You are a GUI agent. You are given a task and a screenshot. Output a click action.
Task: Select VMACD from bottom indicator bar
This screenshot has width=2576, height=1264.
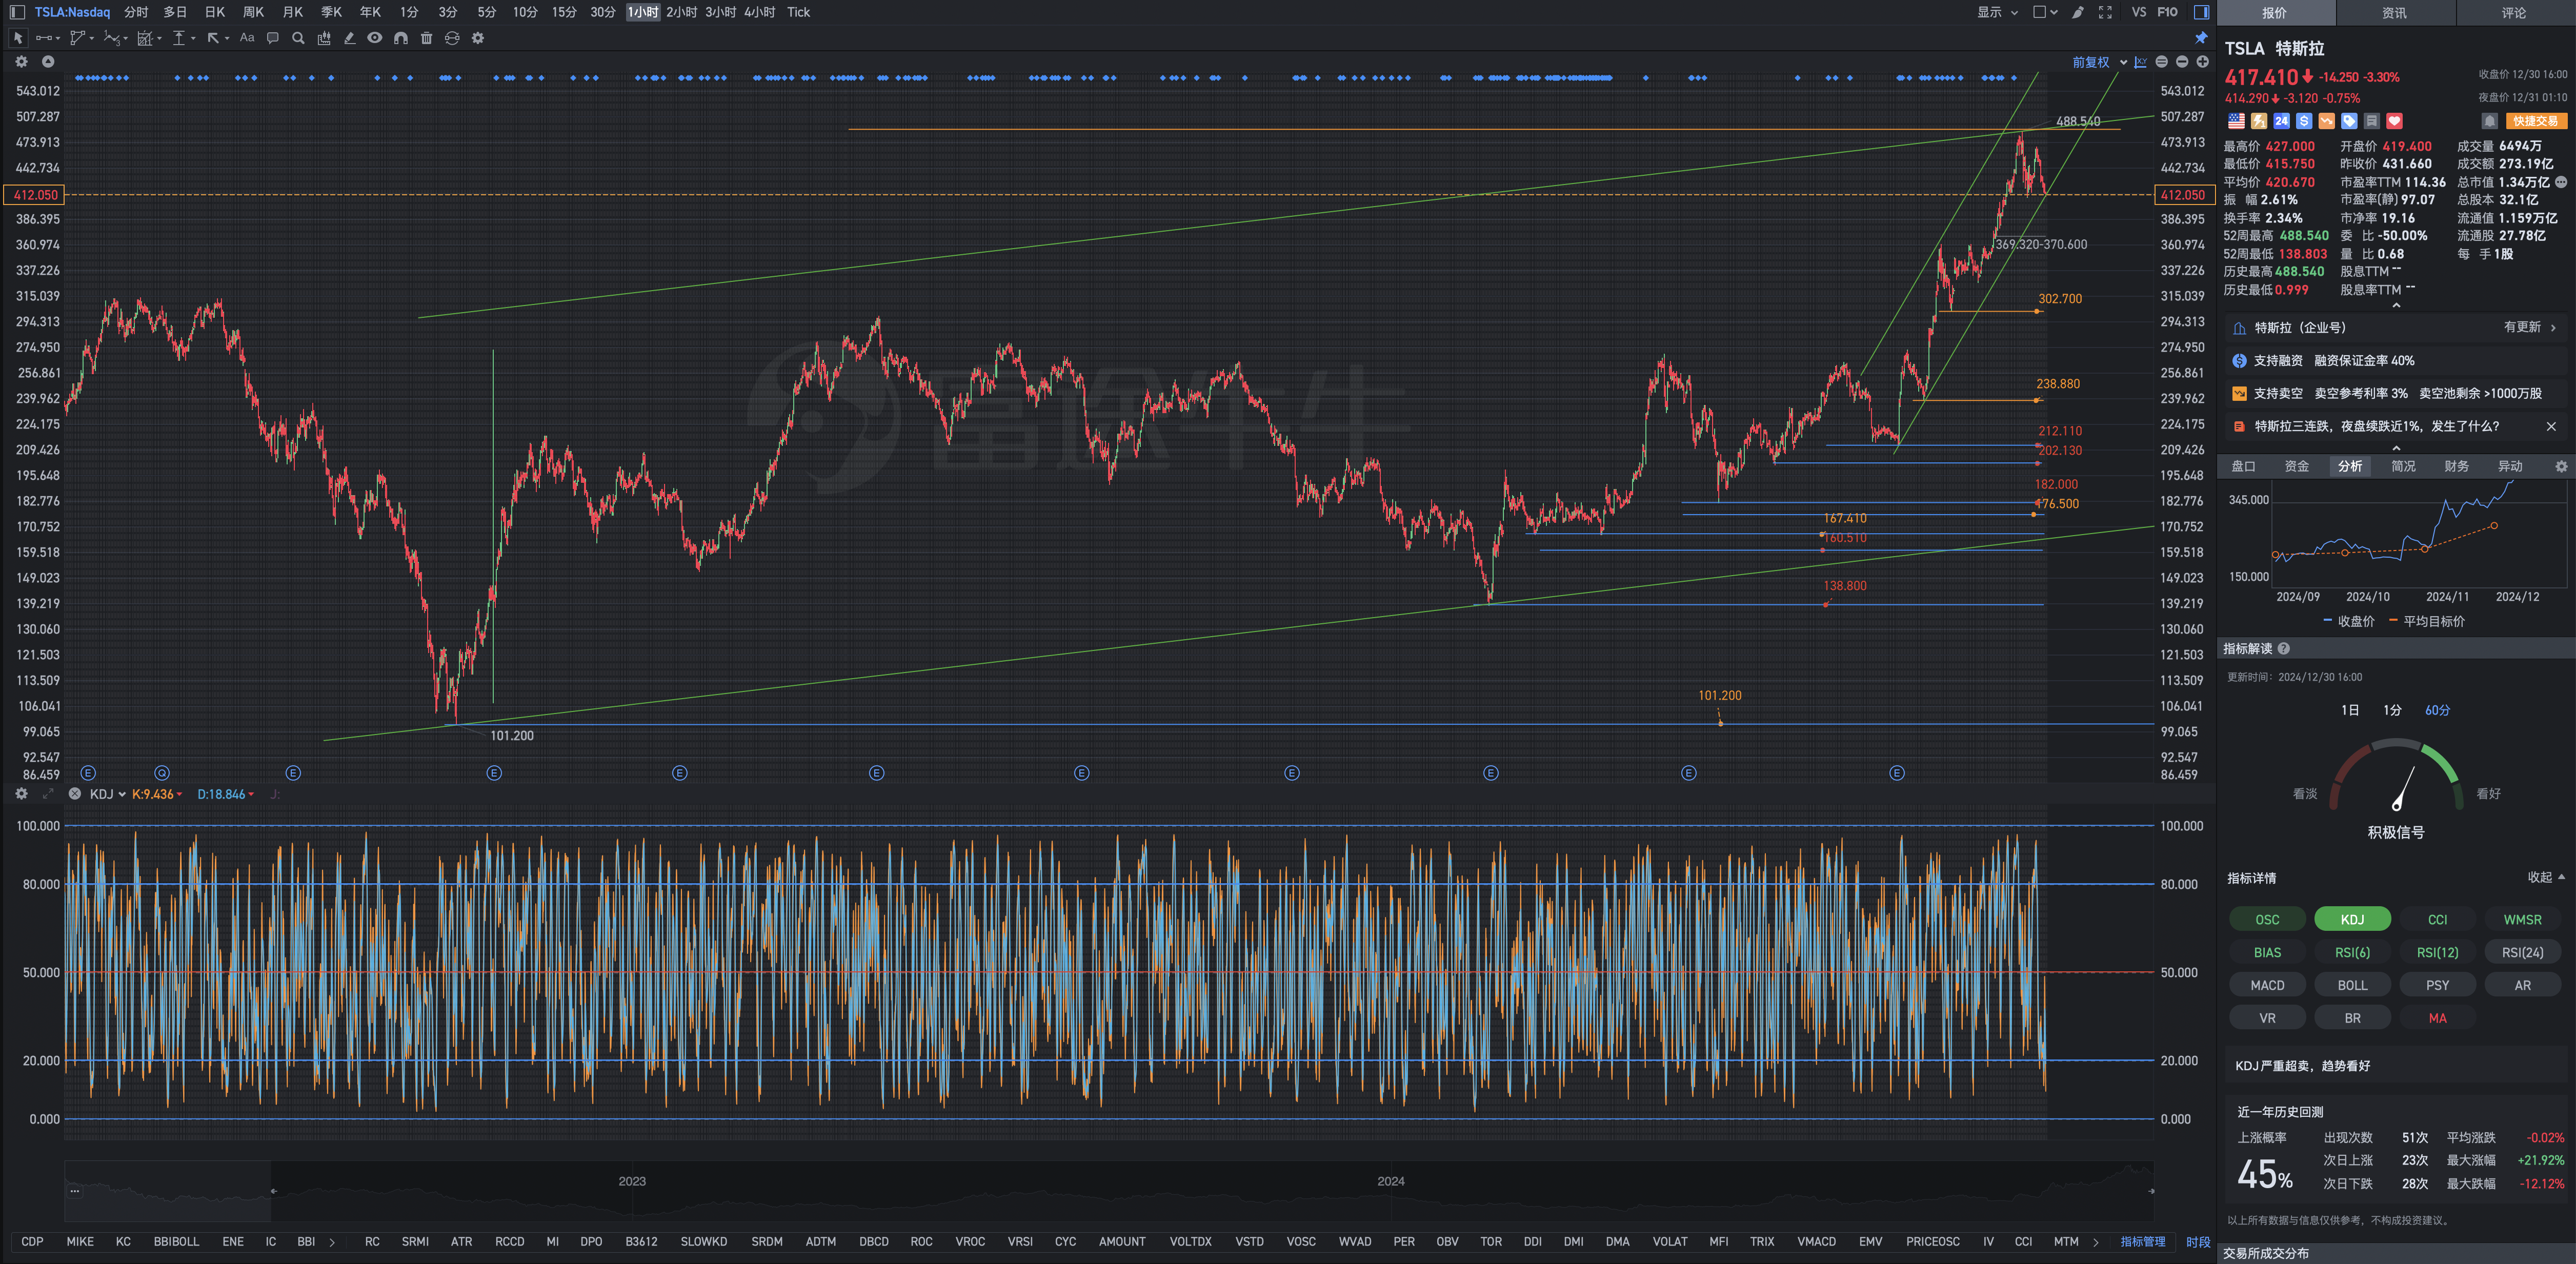[x=1816, y=1241]
